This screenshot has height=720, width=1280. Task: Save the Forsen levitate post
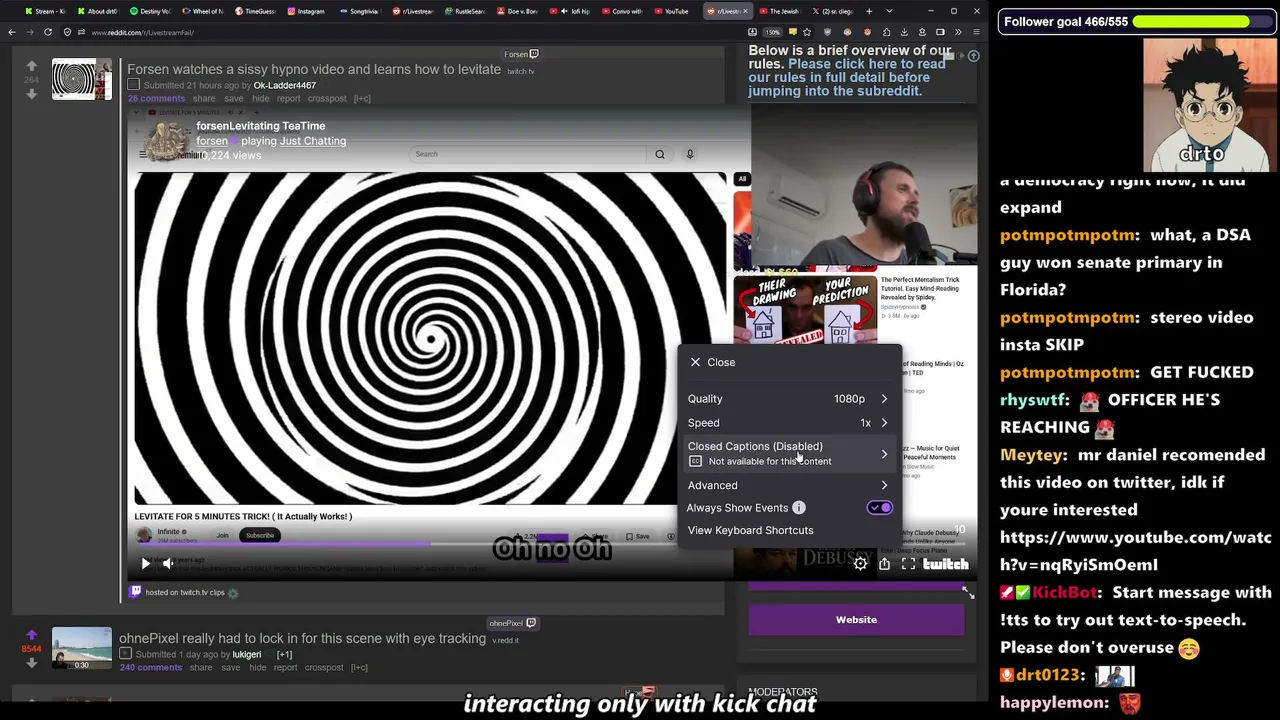point(234,99)
